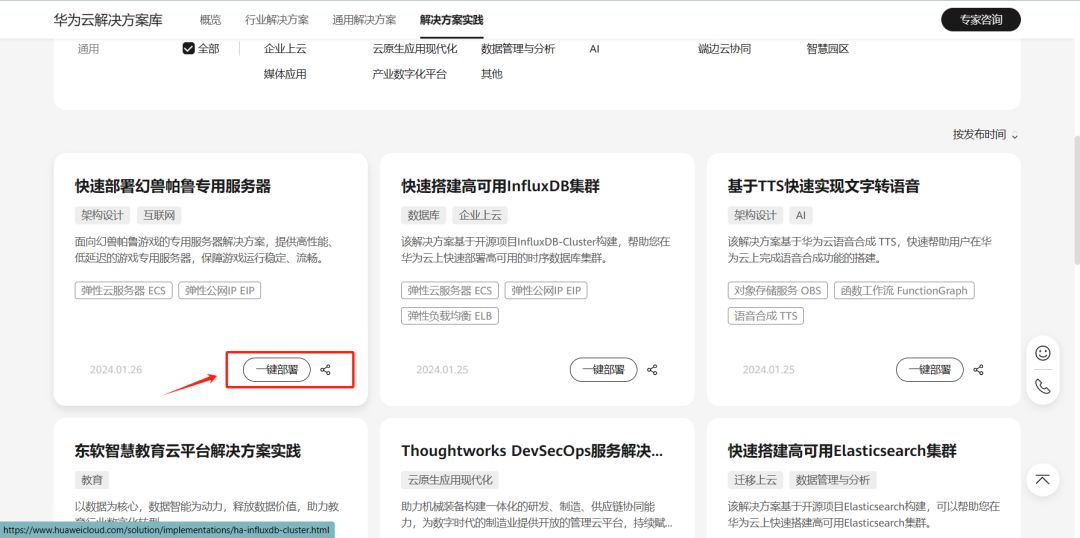Click 弹性公网IP EIP tag on 幻兽帕鲁 card

(220, 291)
